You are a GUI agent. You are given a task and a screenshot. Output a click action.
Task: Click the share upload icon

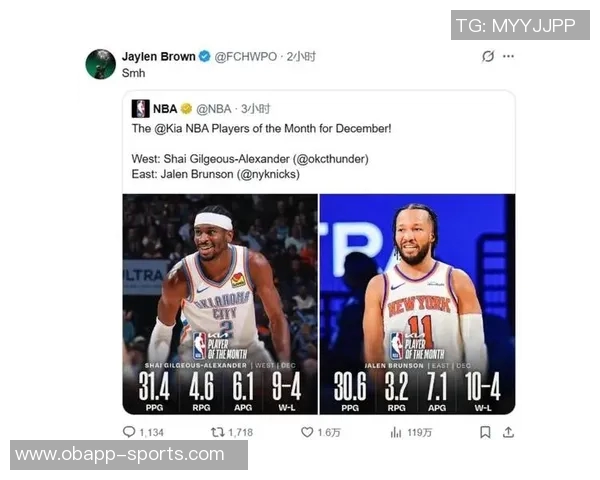click(508, 433)
